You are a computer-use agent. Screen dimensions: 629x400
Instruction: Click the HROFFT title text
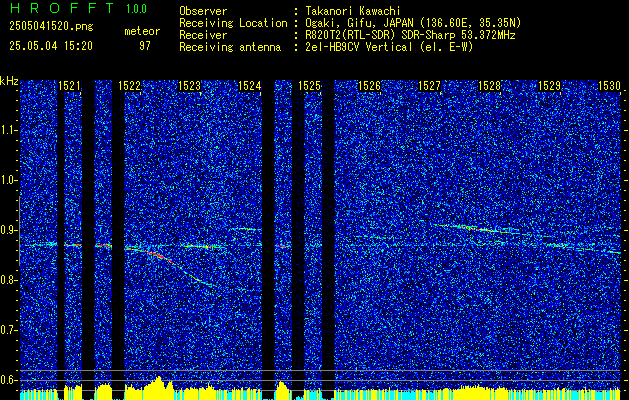(x=62, y=8)
